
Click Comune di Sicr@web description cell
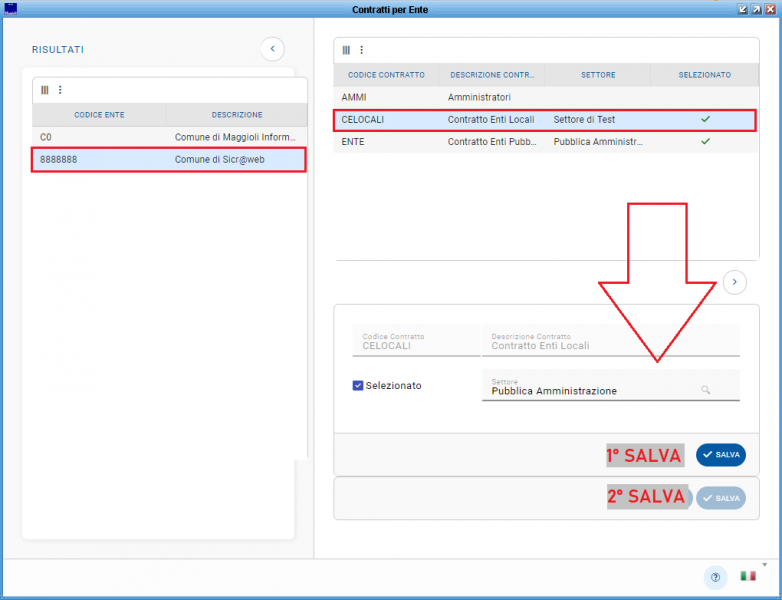[219, 160]
